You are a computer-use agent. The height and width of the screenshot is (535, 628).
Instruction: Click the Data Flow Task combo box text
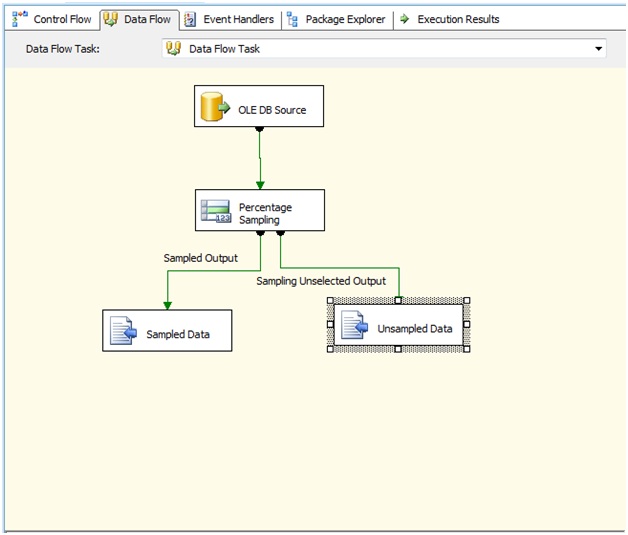[225, 48]
